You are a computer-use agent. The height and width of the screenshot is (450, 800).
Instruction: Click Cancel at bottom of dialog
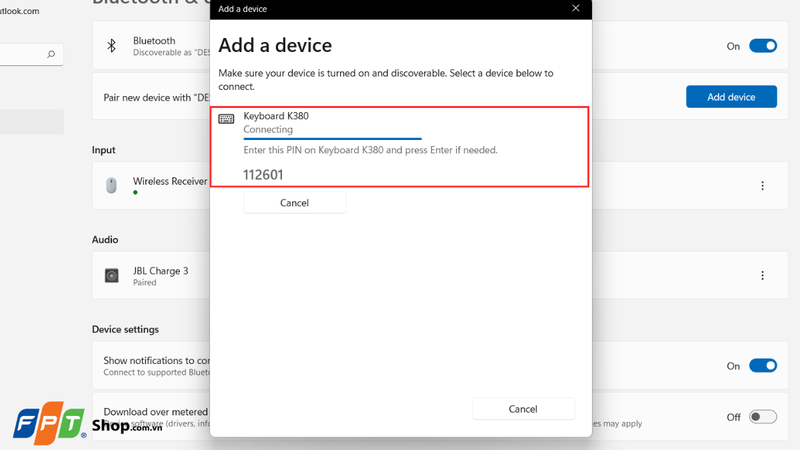coord(523,409)
